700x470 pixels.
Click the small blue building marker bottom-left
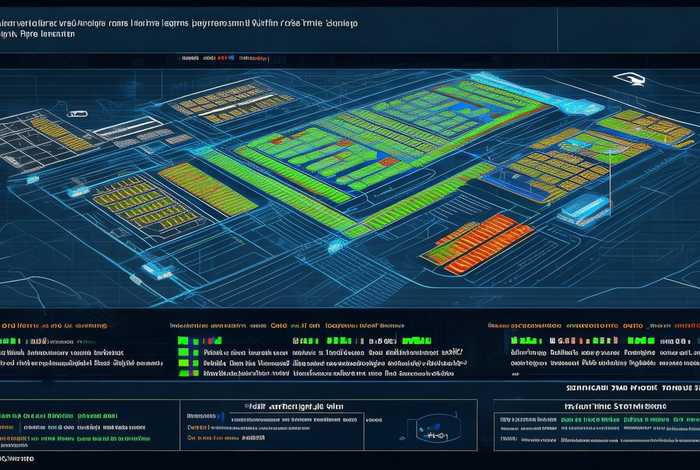[x=157, y=269]
